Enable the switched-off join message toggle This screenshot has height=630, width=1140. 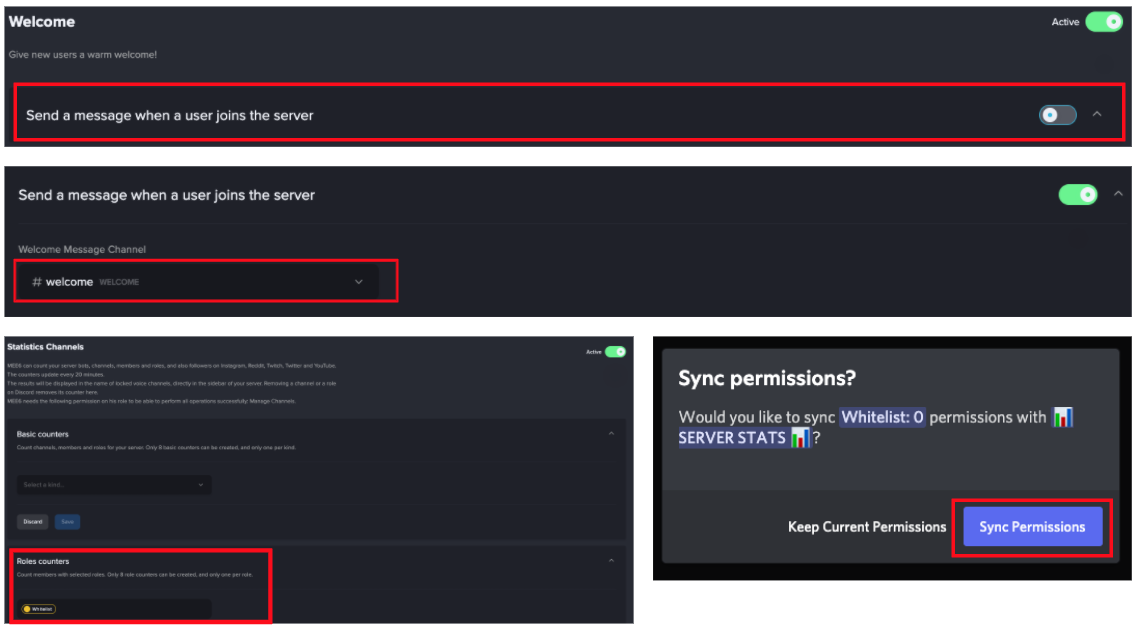pos(1057,115)
